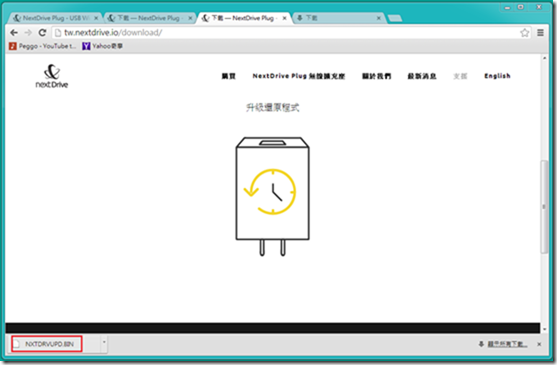This screenshot has width=557, height=365.
Task: Open the first navigation menu item left of NextDrive Plug
Action: point(228,76)
